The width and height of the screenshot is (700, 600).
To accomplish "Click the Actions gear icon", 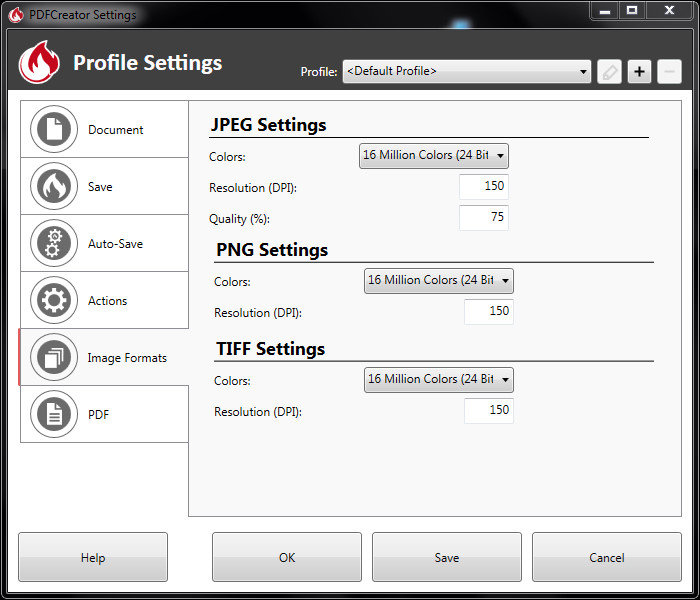I will tap(54, 300).
